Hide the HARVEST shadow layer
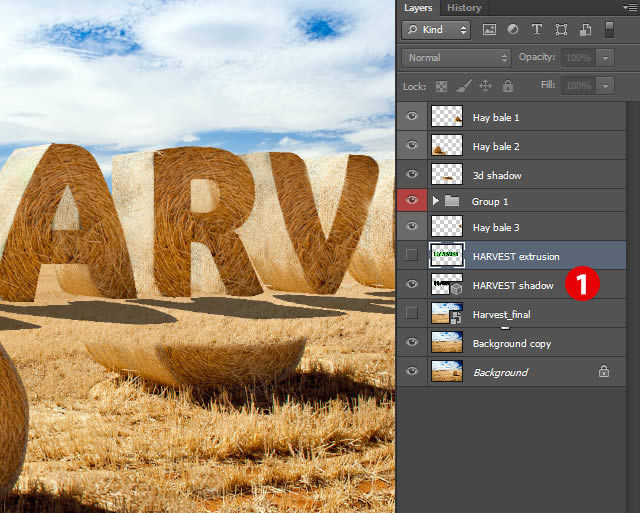 [412, 284]
